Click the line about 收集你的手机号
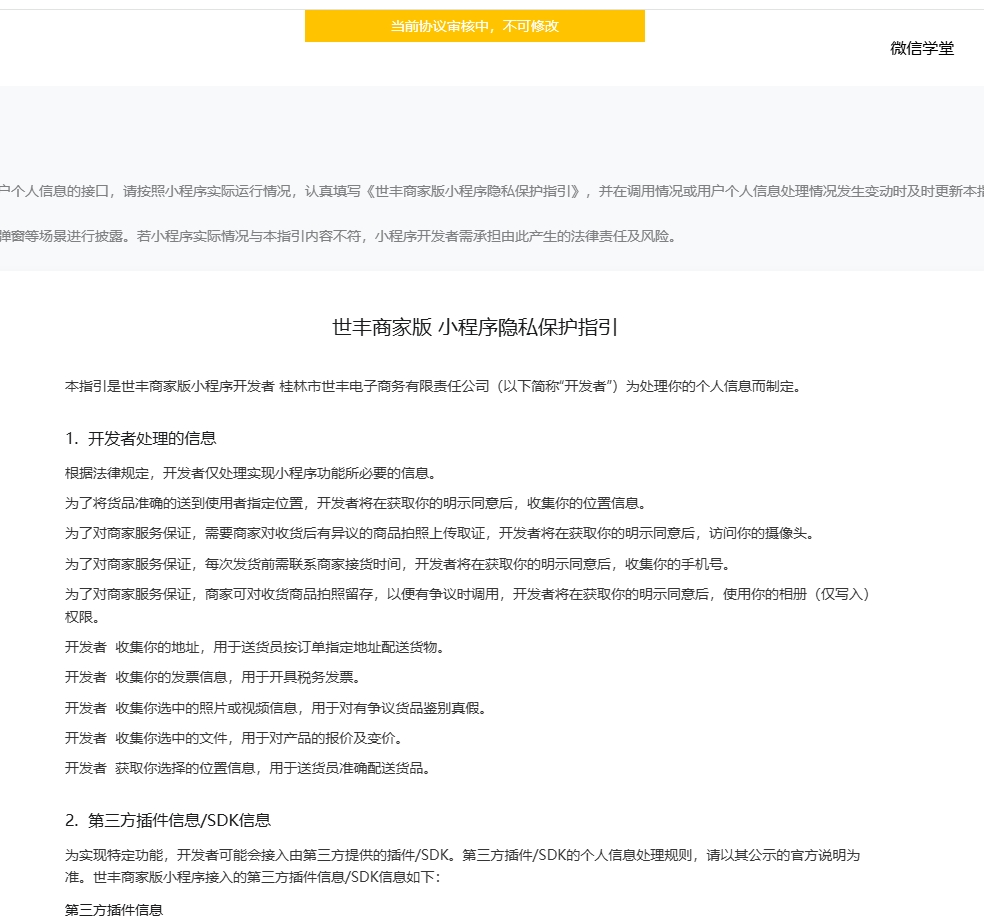 click(398, 564)
